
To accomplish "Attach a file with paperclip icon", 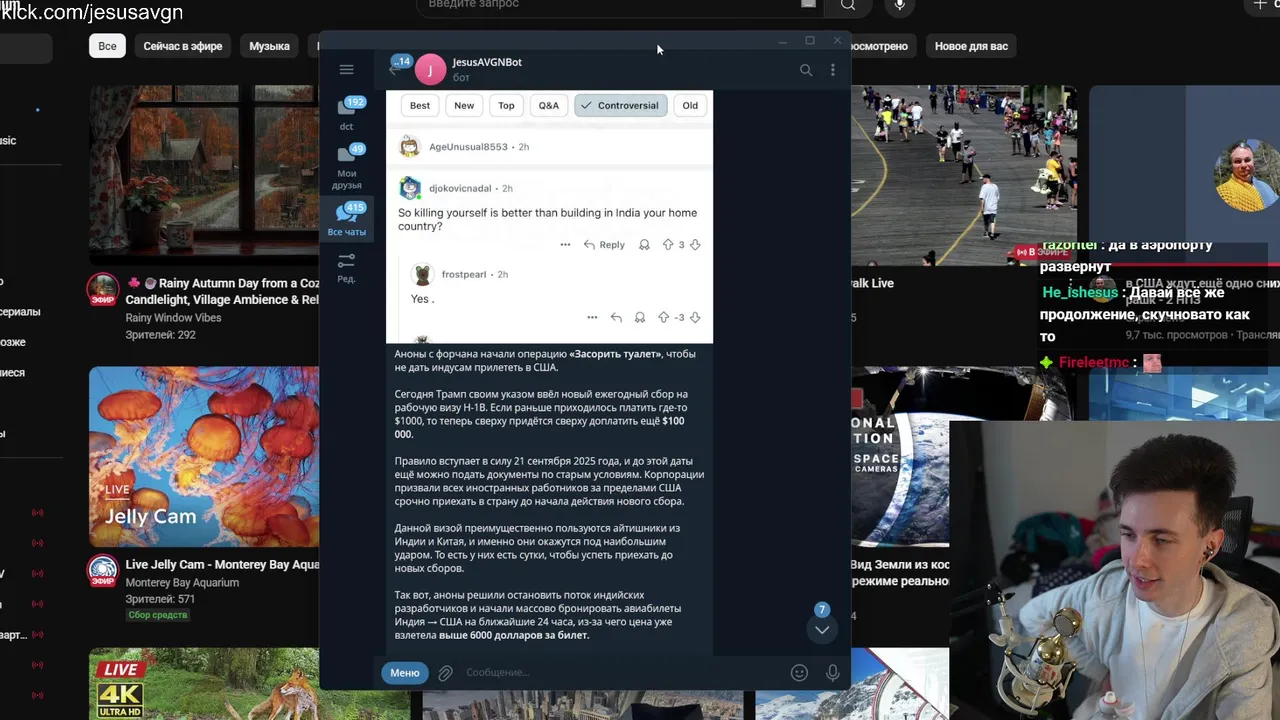I will (446, 673).
